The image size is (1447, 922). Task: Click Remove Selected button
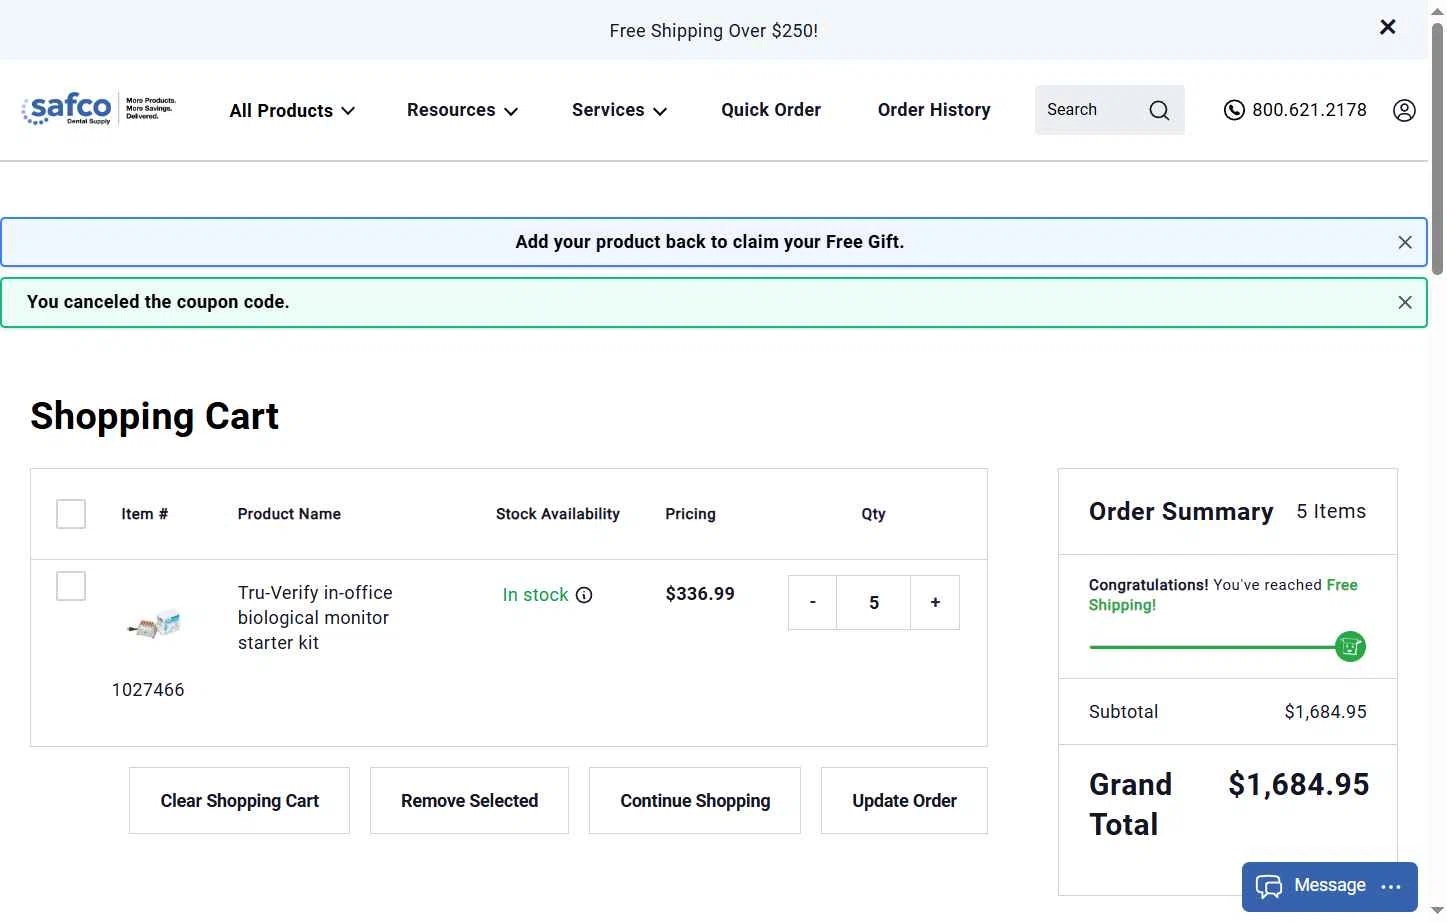click(x=469, y=800)
